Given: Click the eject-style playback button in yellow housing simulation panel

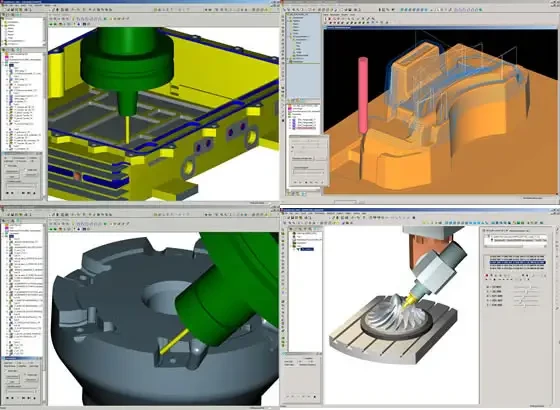Looking at the screenshot, I should pyautogui.click(x=34, y=193).
